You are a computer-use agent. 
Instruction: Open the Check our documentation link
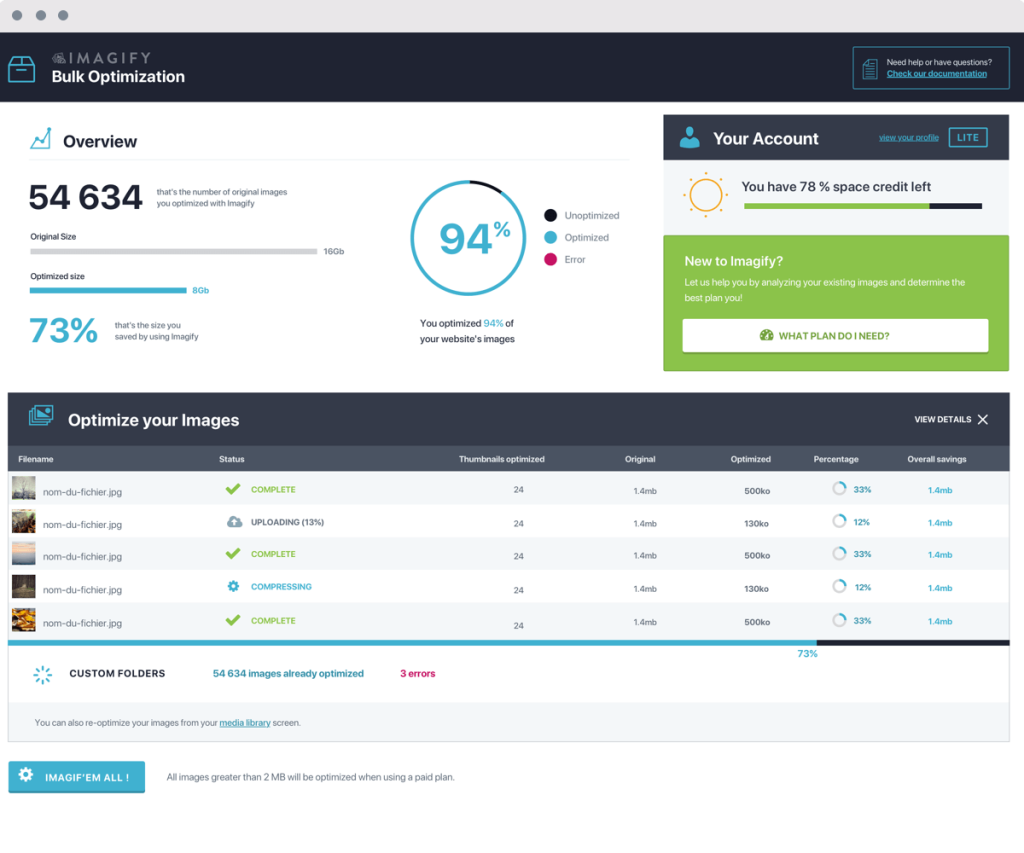(x=936, y=74)
